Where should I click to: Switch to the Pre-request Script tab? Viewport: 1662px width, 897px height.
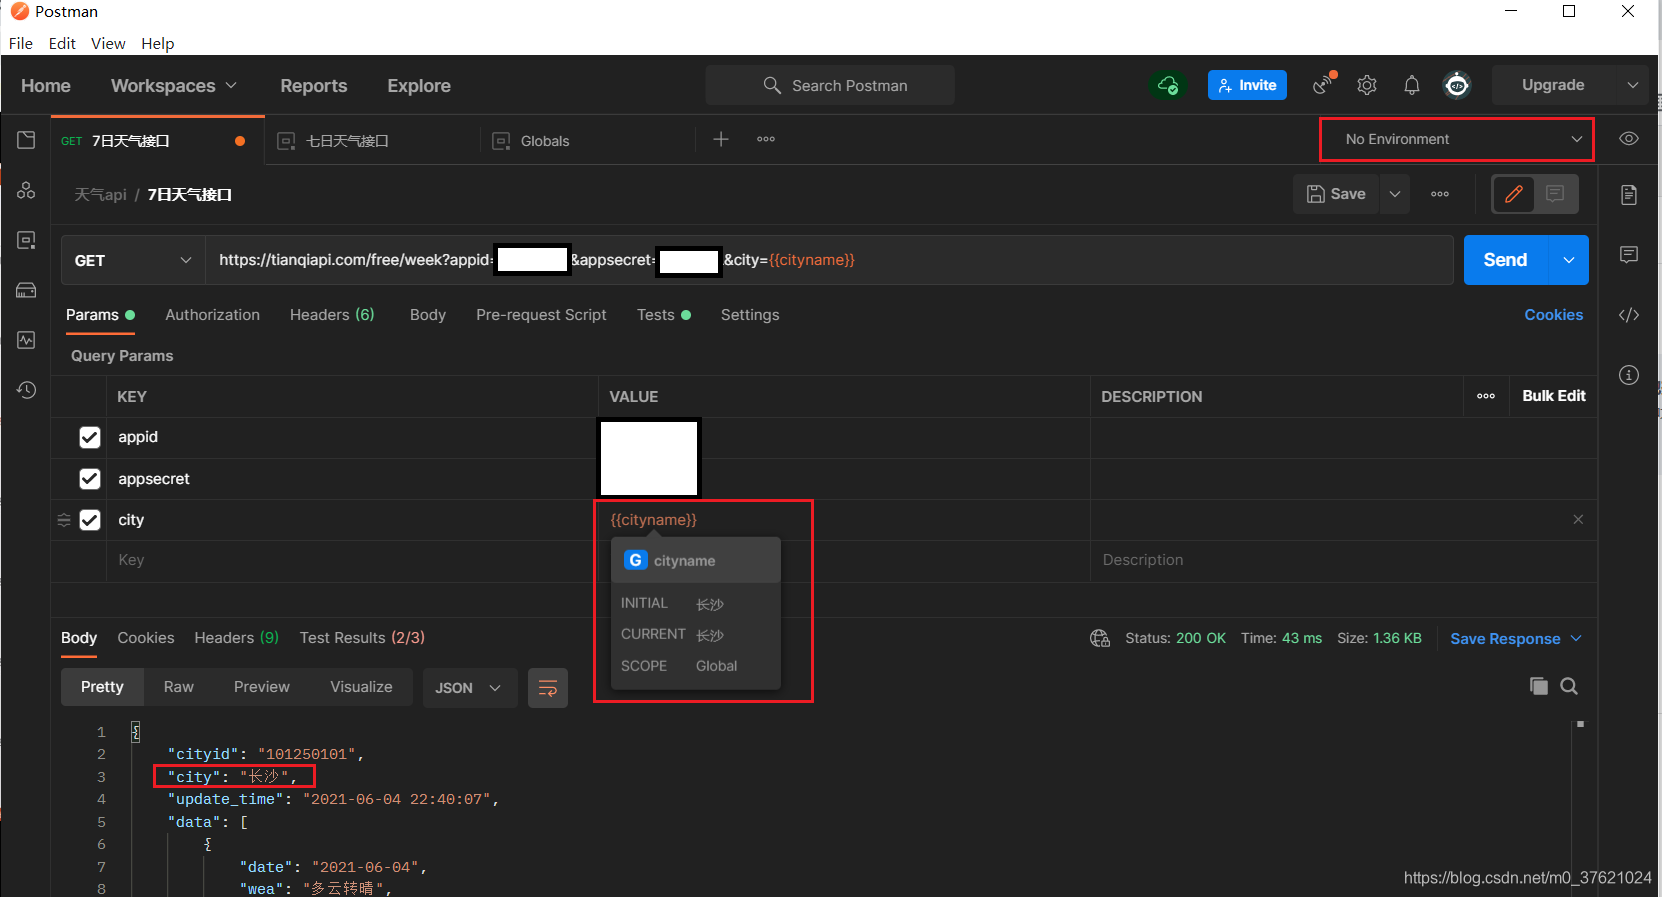click(x=541, y=315)
